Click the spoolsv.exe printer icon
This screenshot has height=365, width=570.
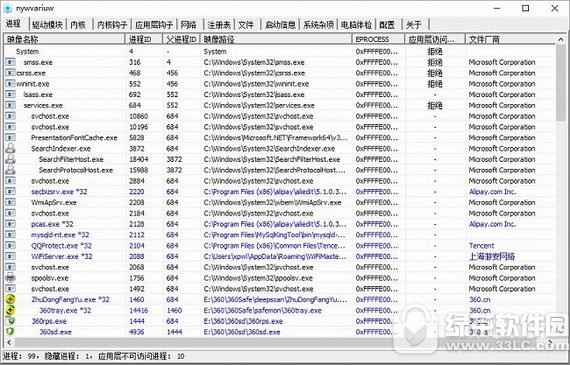tap(10, 278)
